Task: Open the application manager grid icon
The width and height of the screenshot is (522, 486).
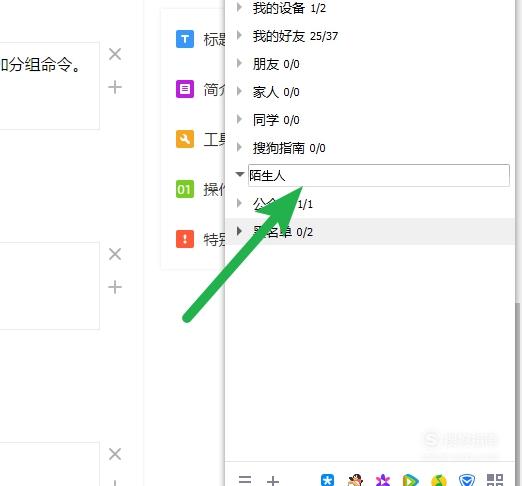Action: click(x=495, y=480)
